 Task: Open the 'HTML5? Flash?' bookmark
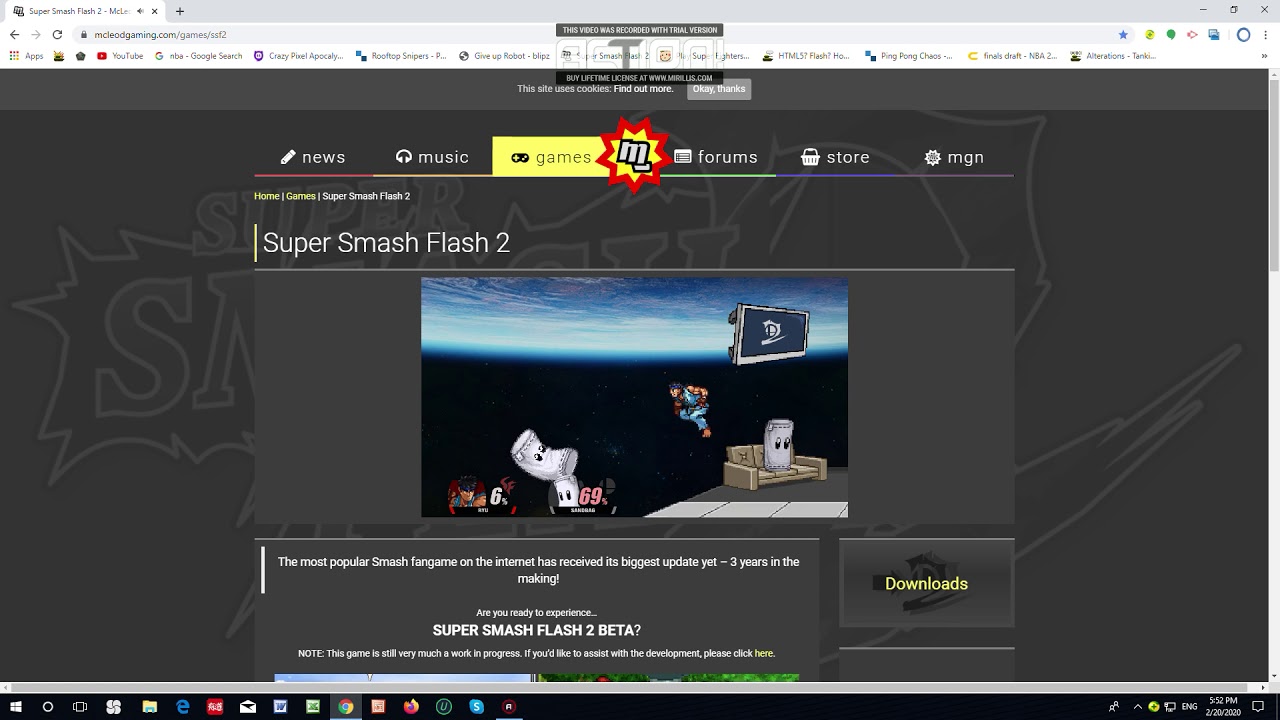pyautogui.click(x=806, y=56)
